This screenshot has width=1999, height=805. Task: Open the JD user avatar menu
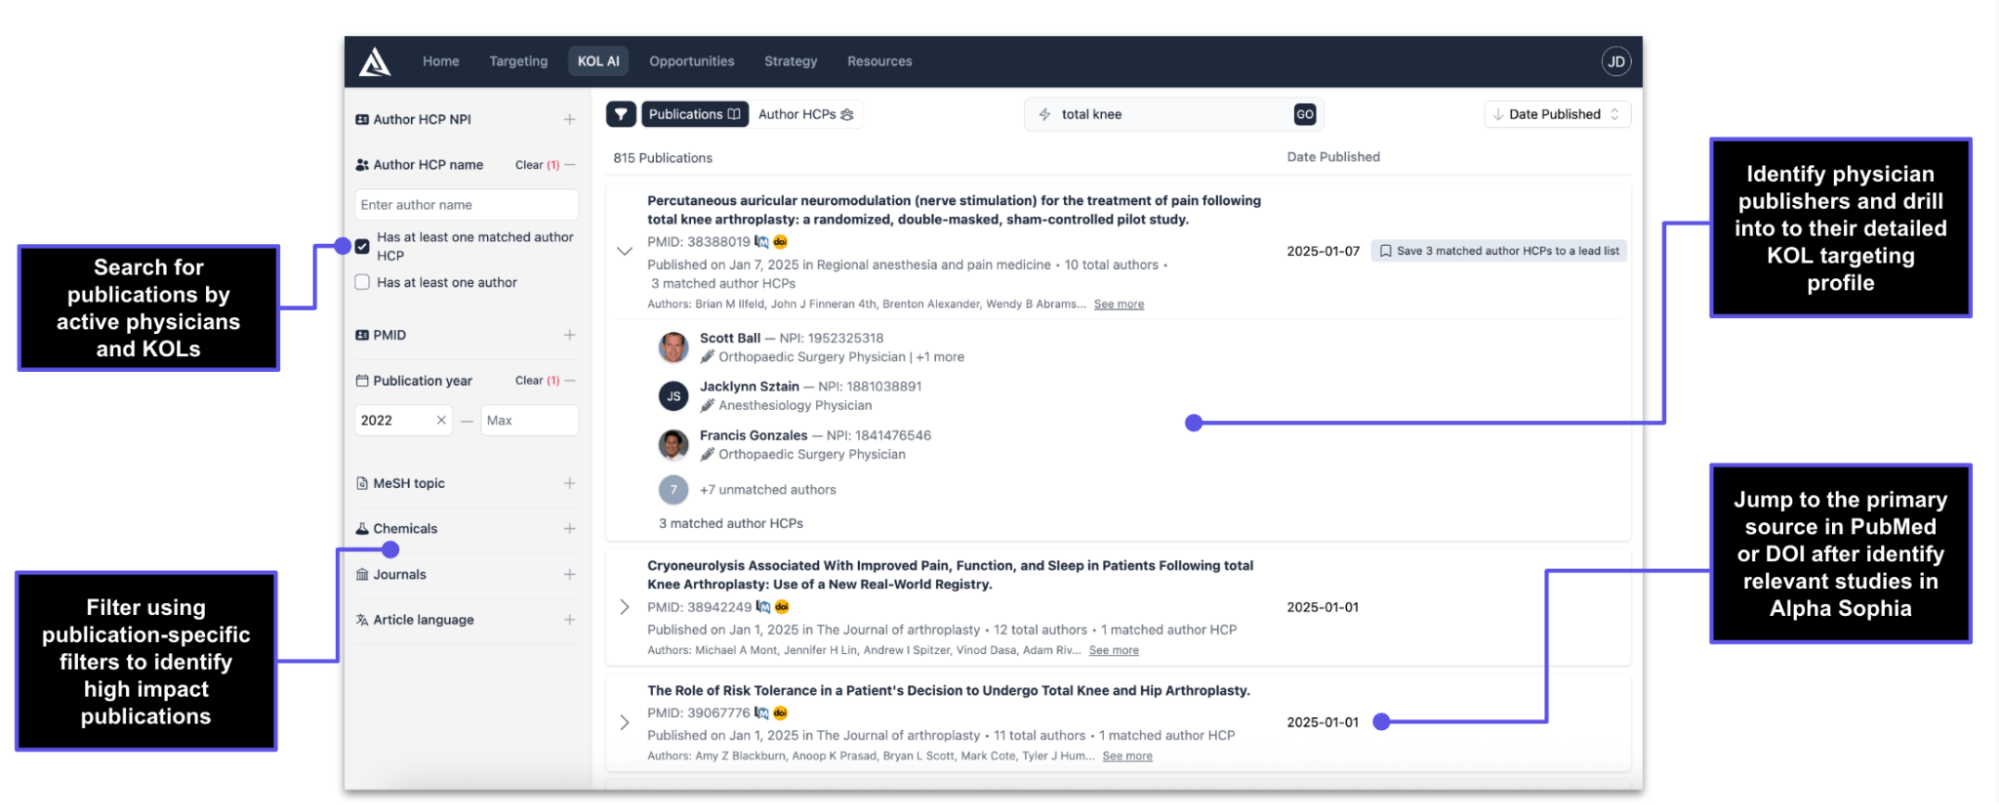[1615, 62]
